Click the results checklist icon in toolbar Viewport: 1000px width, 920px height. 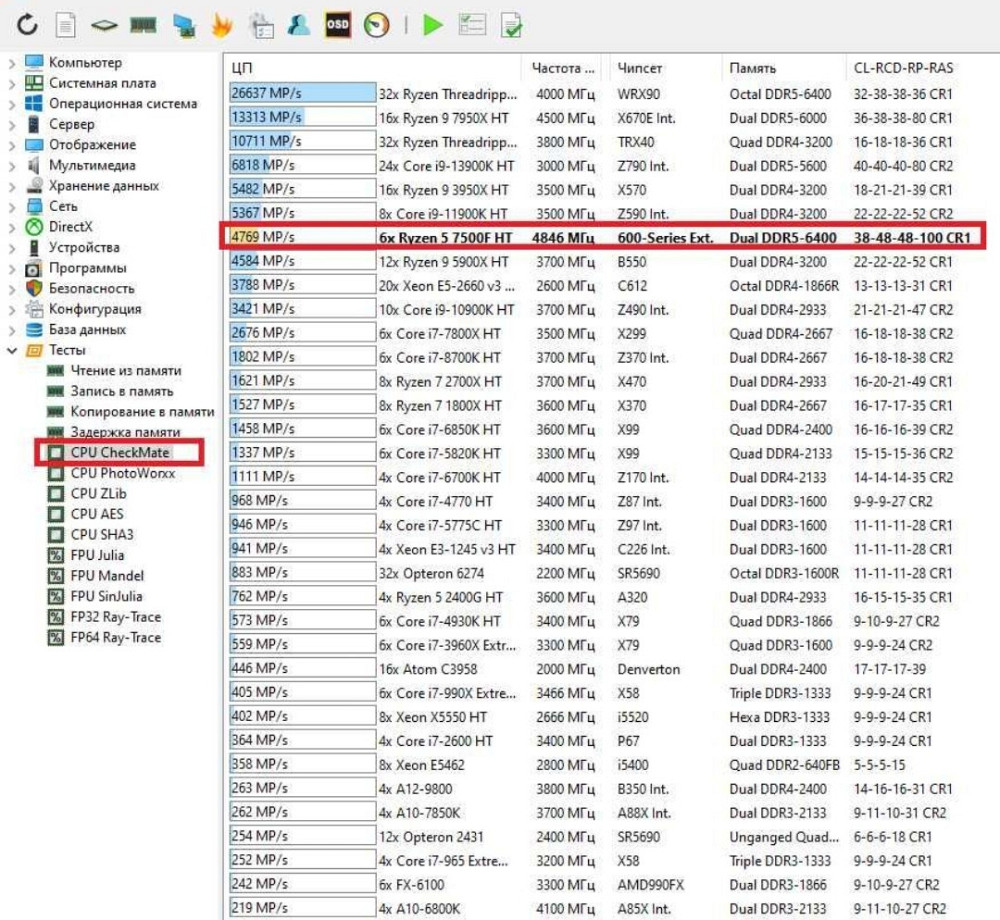pos(471,25)
